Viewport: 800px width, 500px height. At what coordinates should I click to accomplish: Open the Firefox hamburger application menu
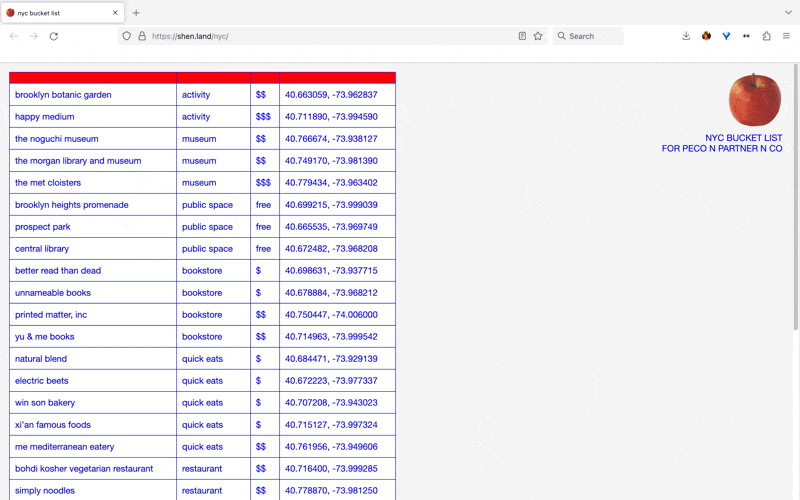point(786,36)
